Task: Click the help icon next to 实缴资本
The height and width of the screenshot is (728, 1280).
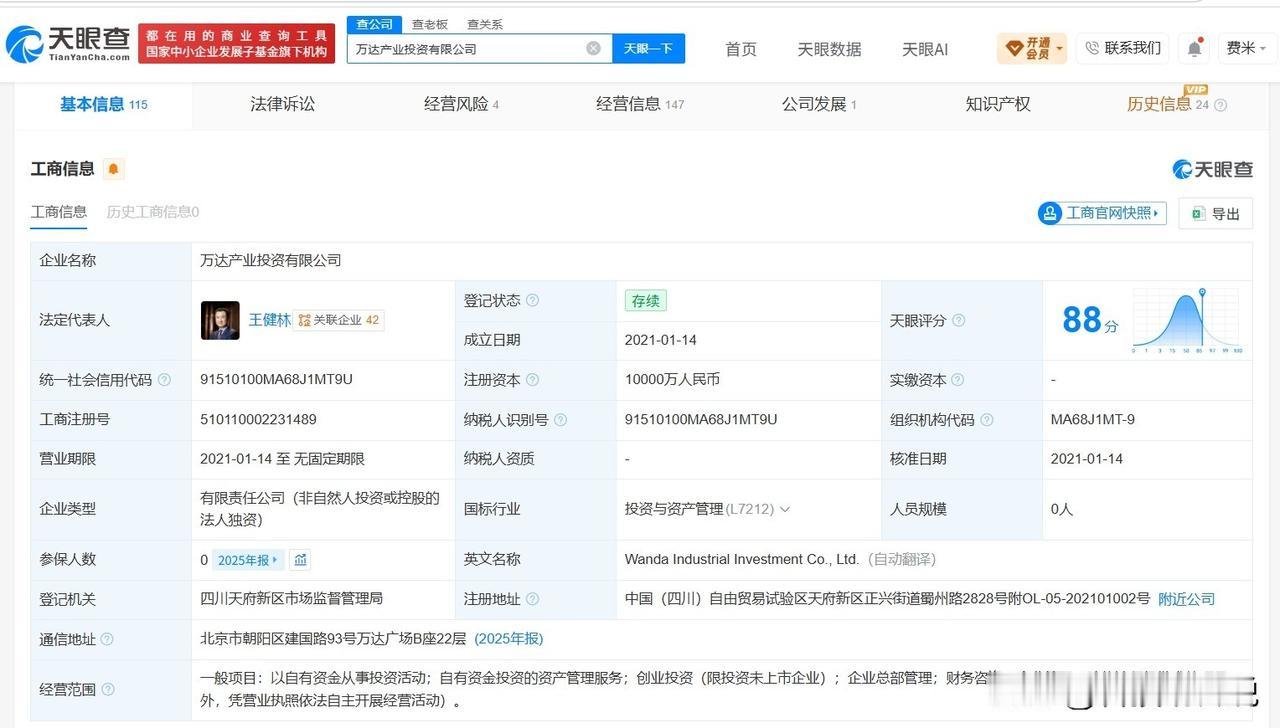Action: click(x=958, y=380)
